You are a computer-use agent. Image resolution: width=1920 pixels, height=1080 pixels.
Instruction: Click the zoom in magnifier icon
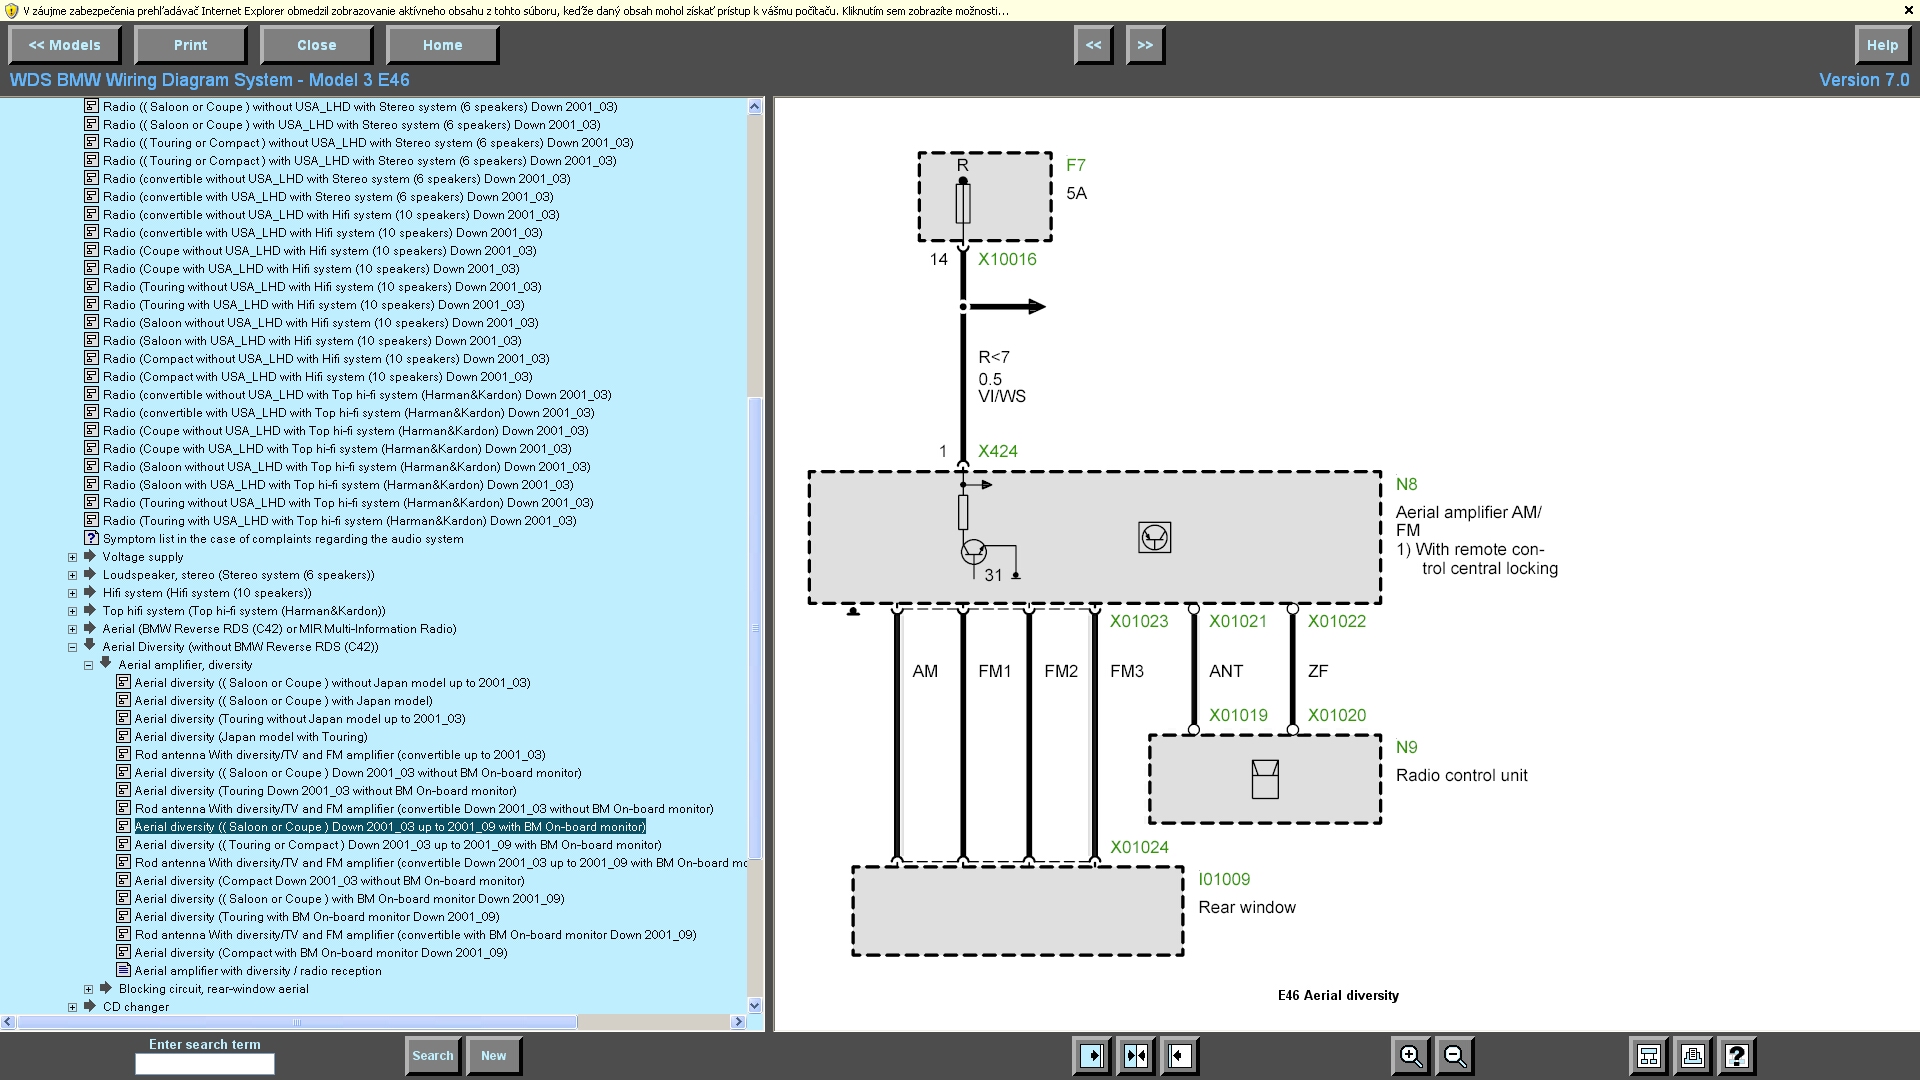[x=1410, y=1056]
